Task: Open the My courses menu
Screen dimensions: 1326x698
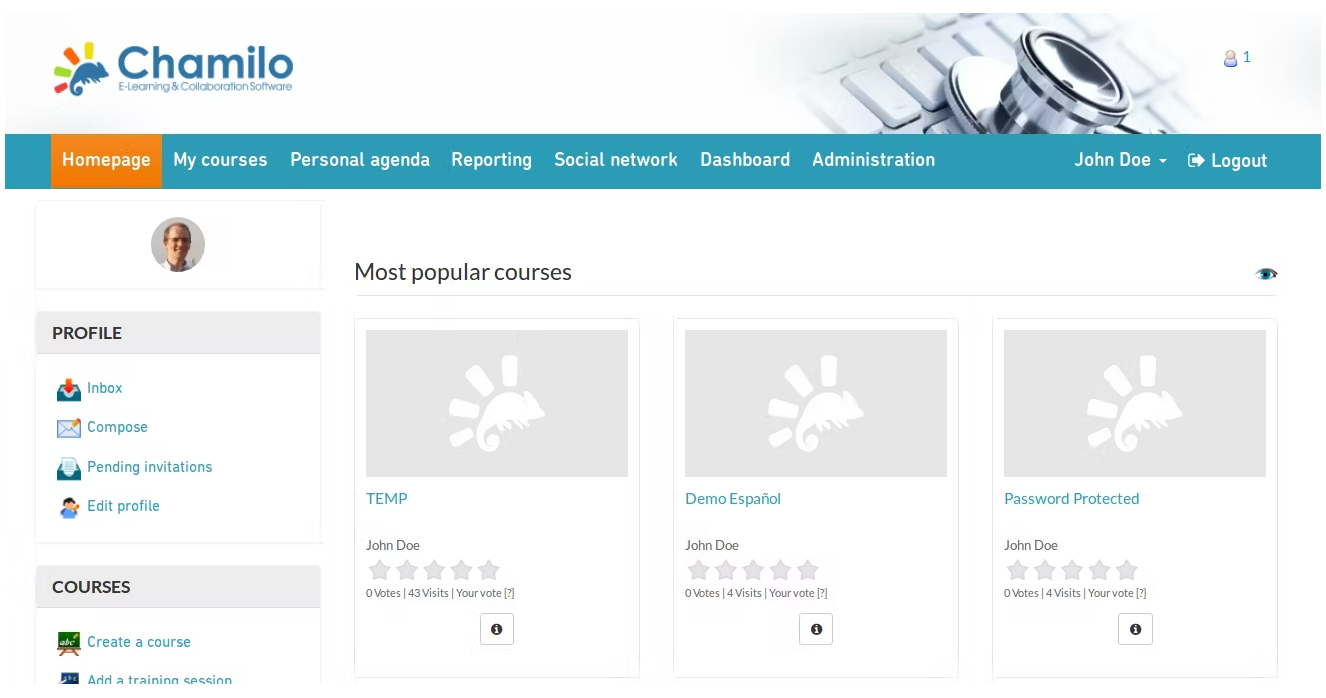Action: [x=220, y=160]
